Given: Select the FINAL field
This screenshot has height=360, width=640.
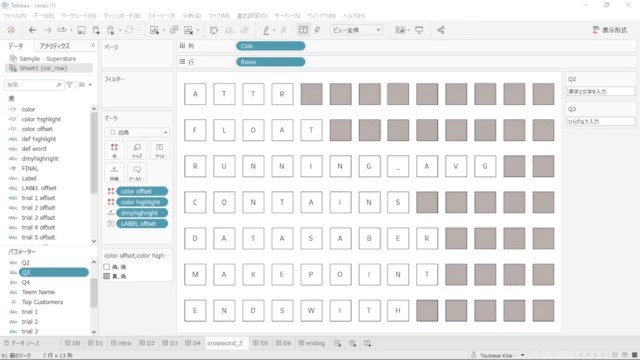Looking at the screenshot, I should tap(30, 169).
